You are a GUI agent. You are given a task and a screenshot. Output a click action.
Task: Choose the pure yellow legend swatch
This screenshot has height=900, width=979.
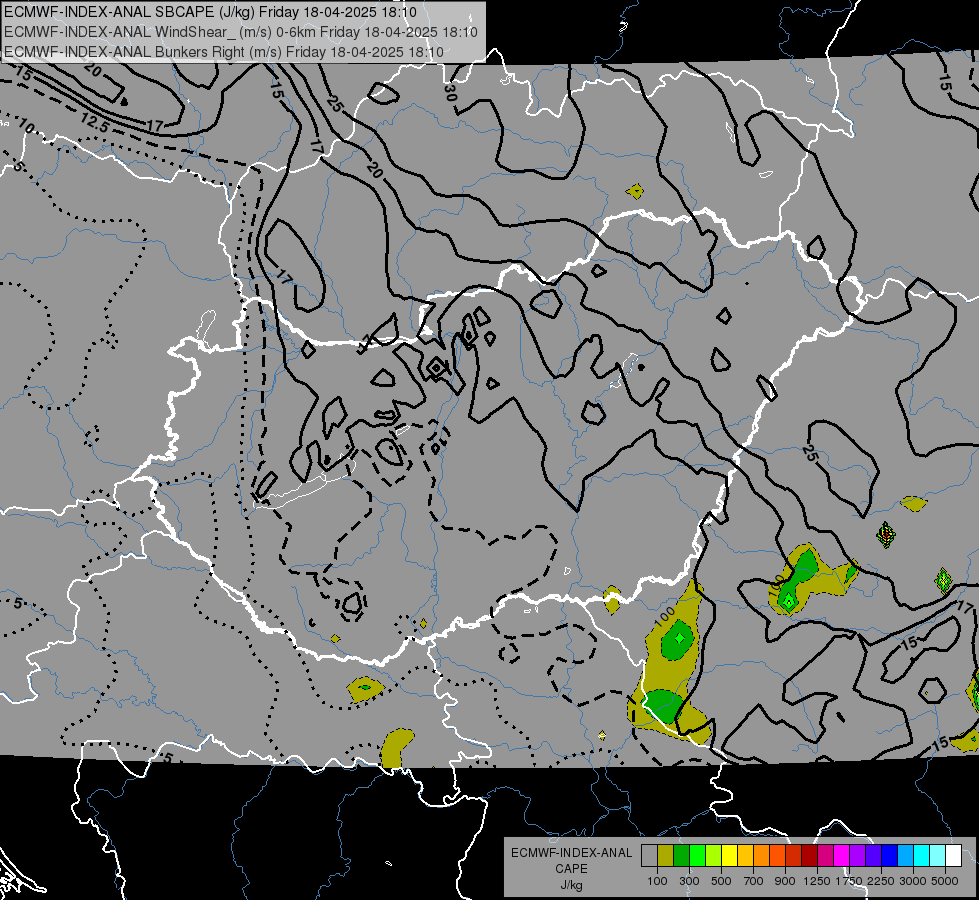tap(729, 855)
